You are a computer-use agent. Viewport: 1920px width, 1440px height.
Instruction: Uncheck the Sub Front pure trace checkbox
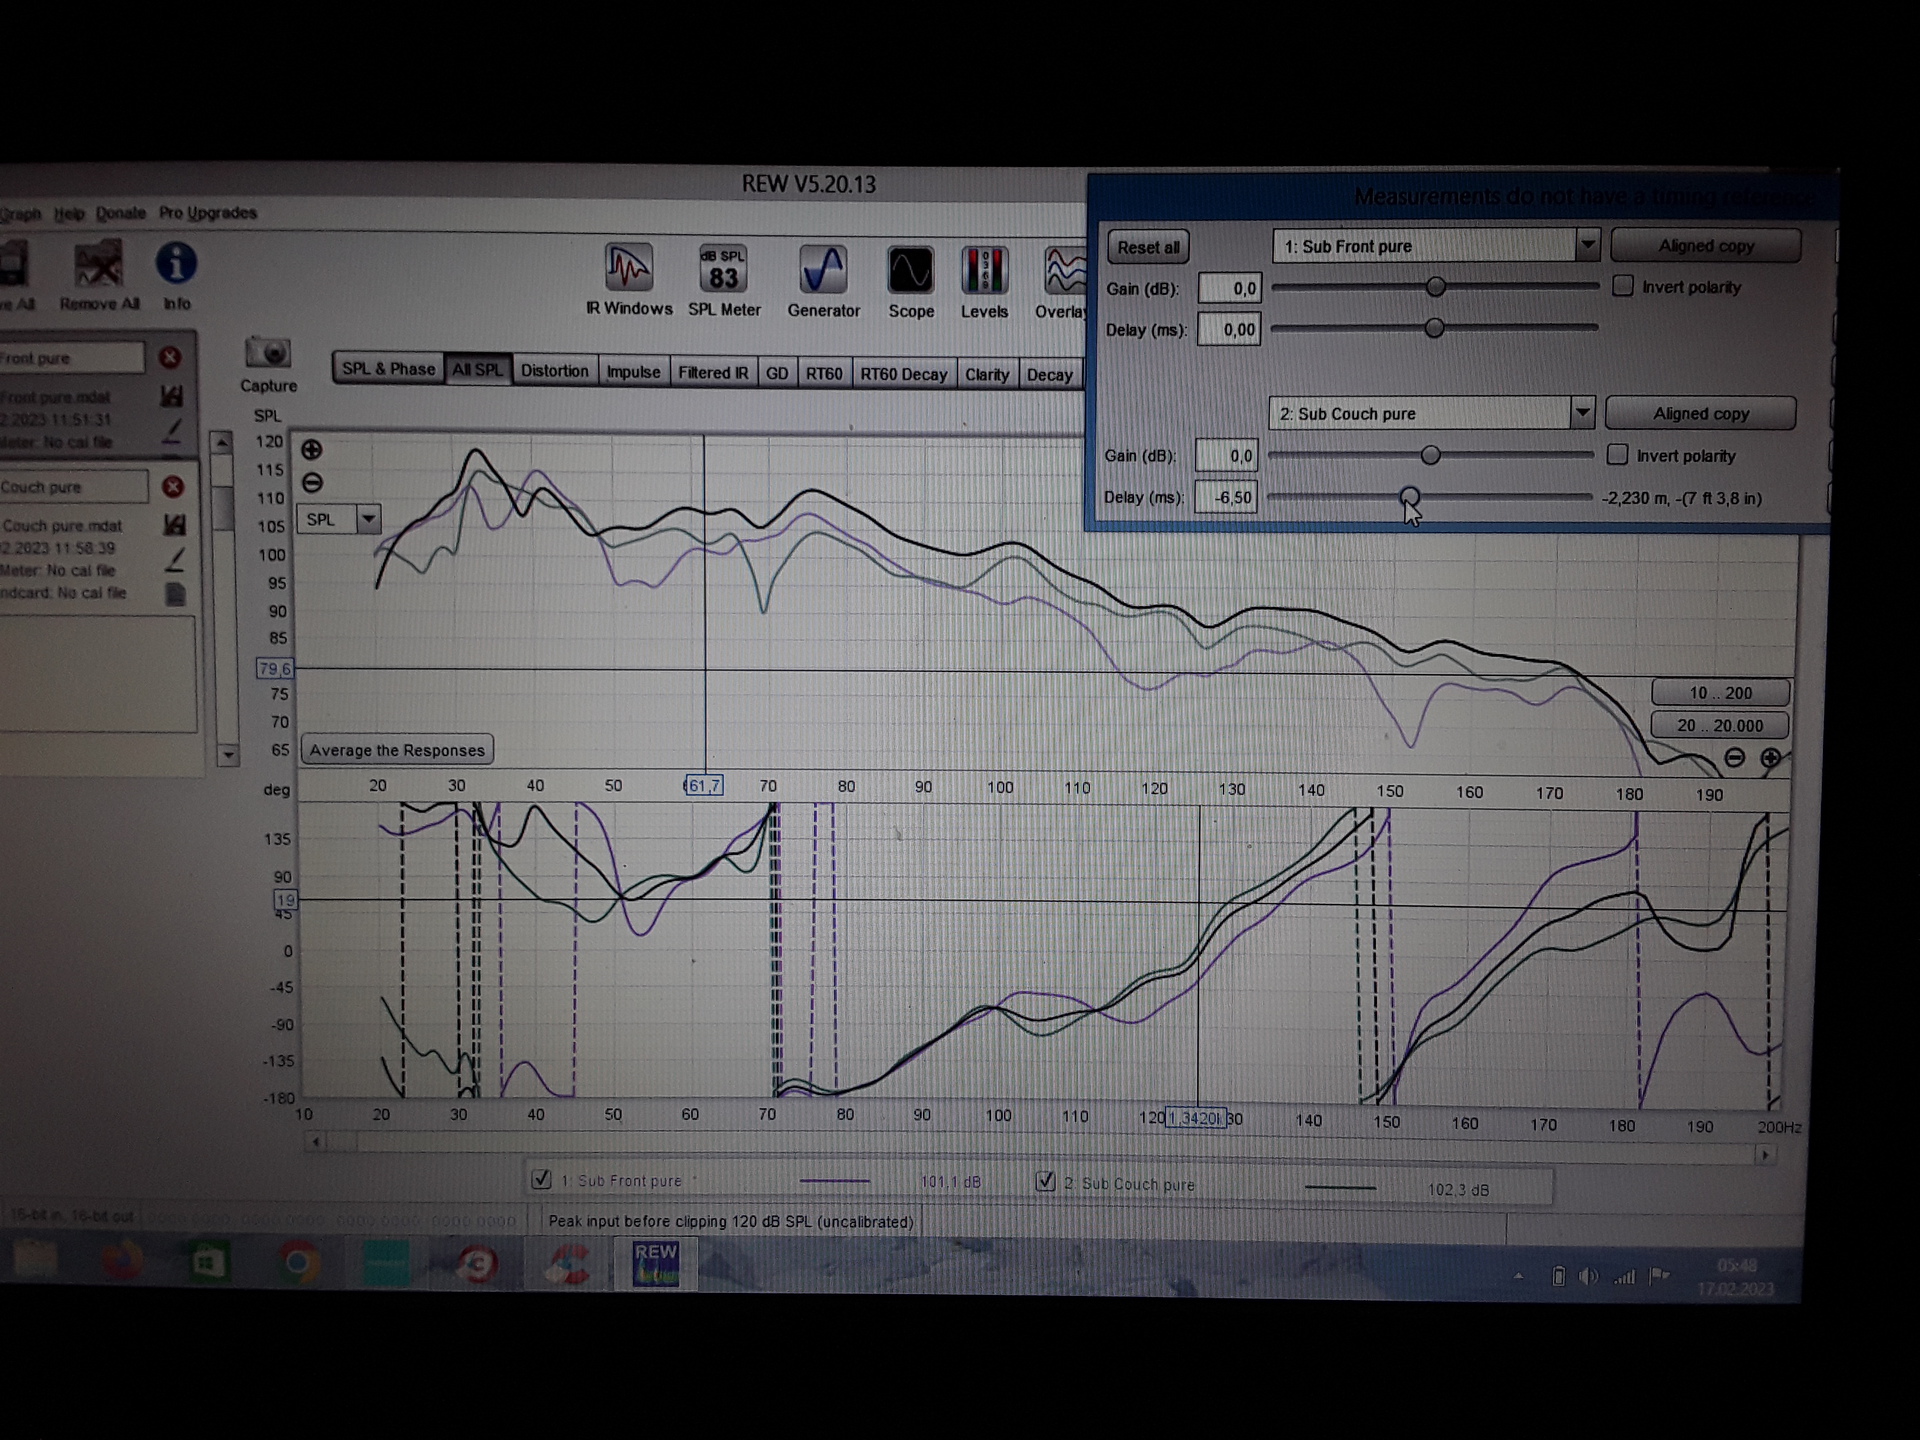coord(541,1179)
